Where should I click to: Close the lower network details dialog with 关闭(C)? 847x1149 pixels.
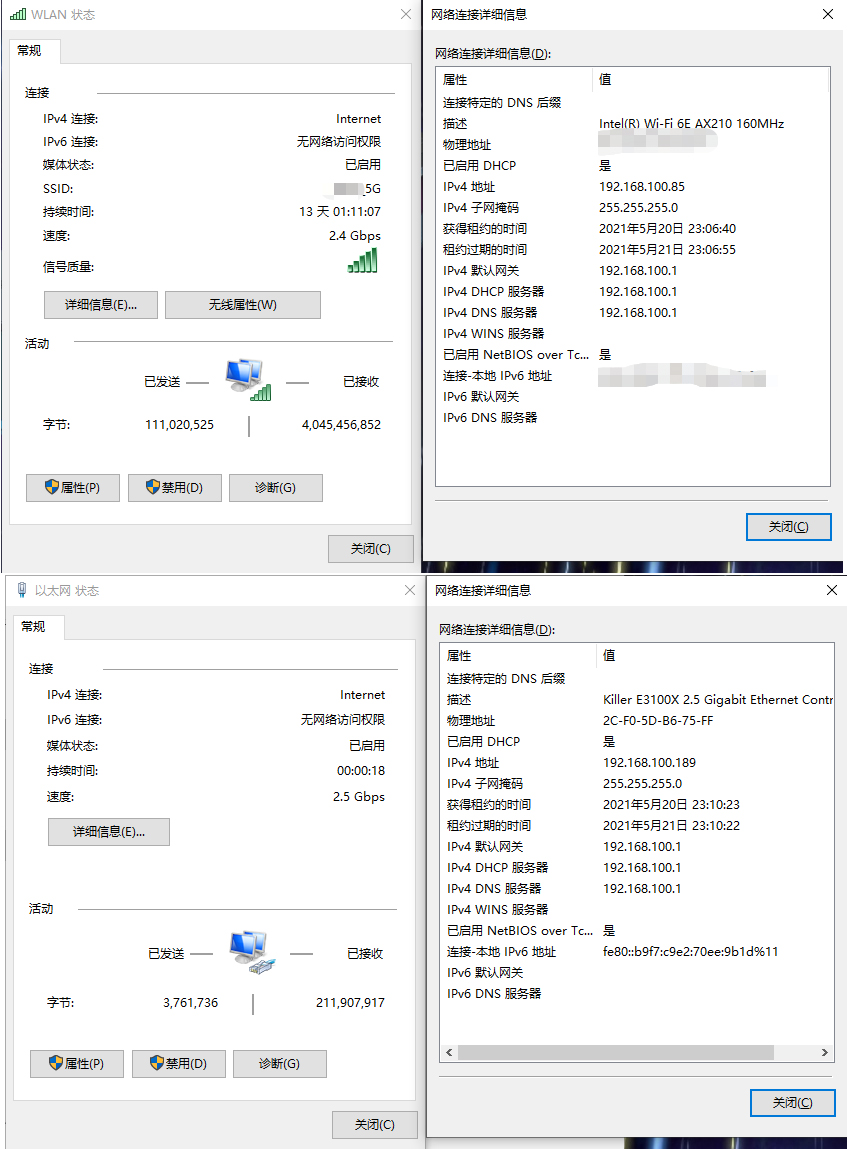pos(792,1103)
